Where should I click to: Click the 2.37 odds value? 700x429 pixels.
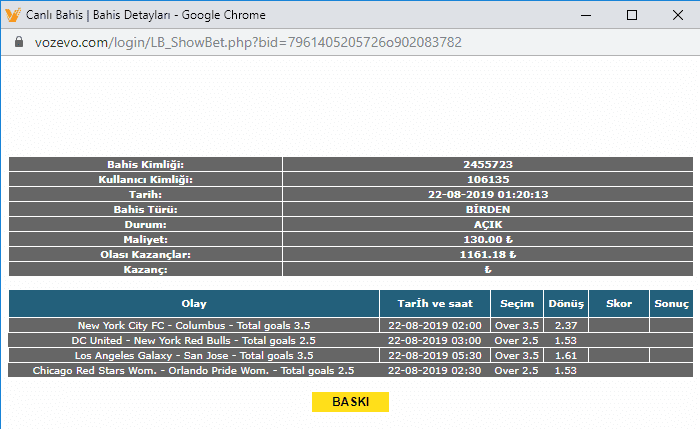pyautogui.click(x=566, y=325)
